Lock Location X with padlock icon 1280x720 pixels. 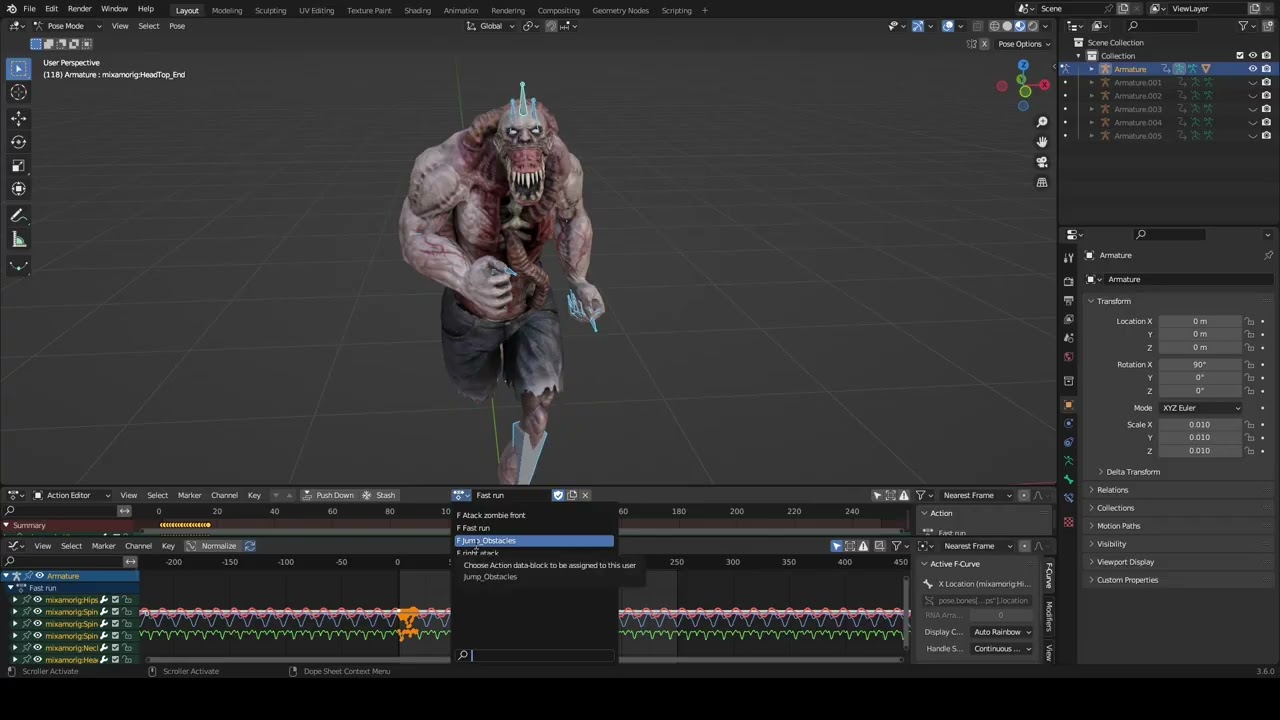tap(1249, 321)
